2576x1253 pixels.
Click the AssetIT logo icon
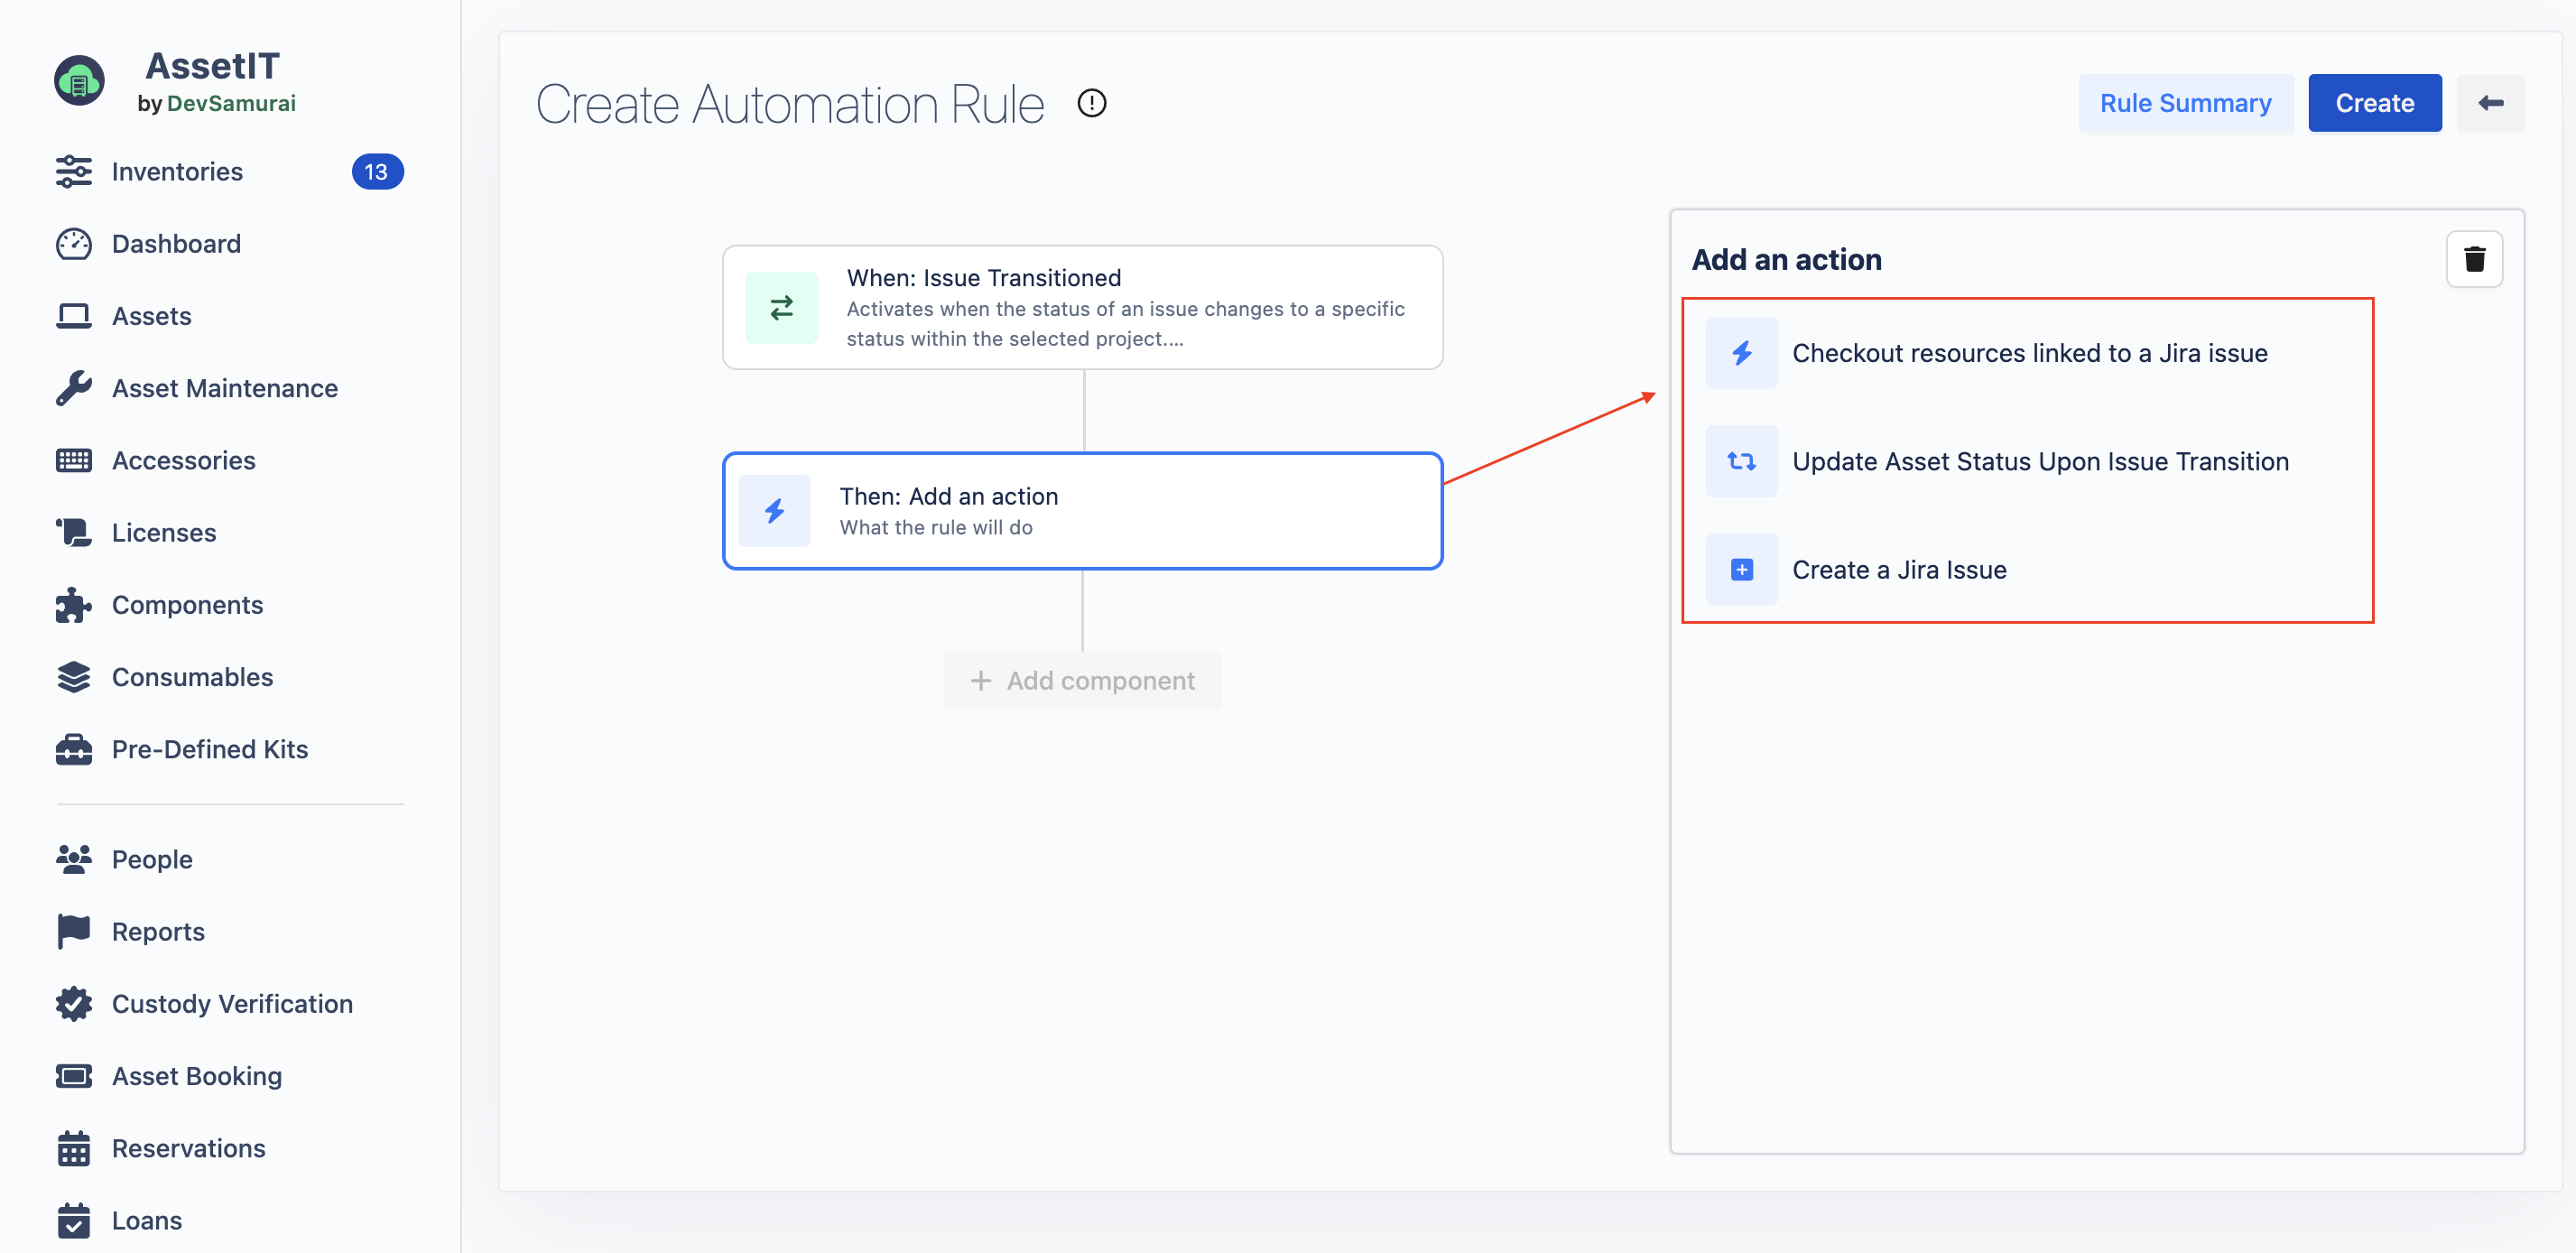79,81
